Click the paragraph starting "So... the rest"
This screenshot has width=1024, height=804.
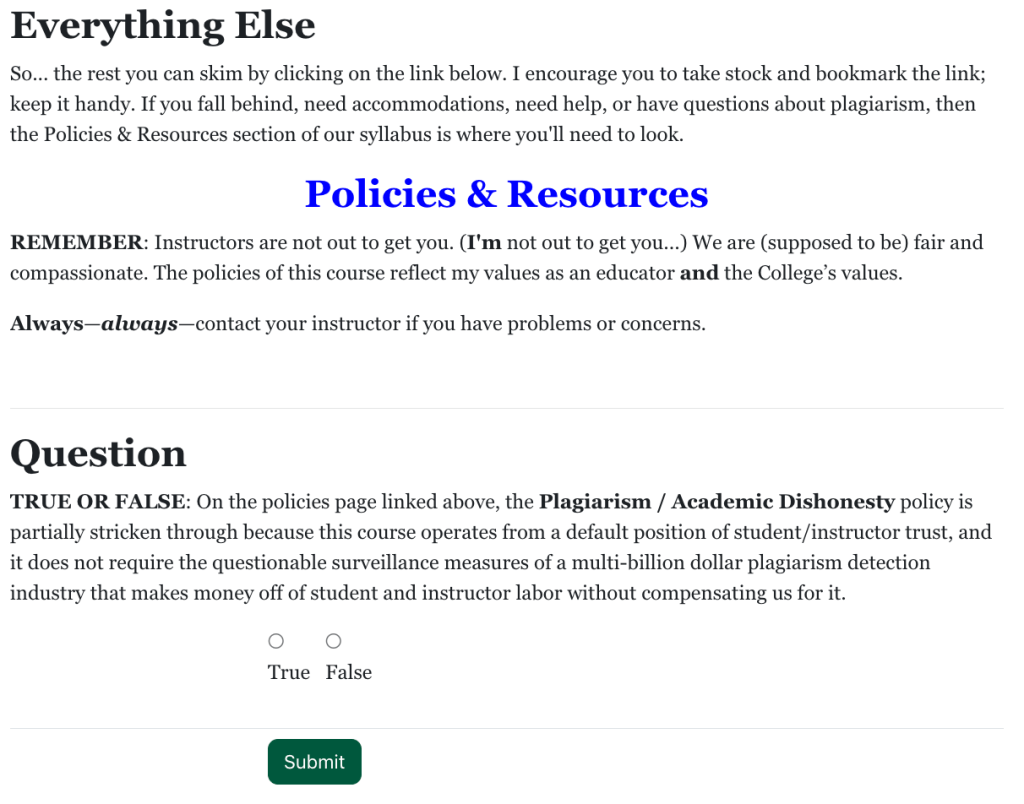coord(400,104)
